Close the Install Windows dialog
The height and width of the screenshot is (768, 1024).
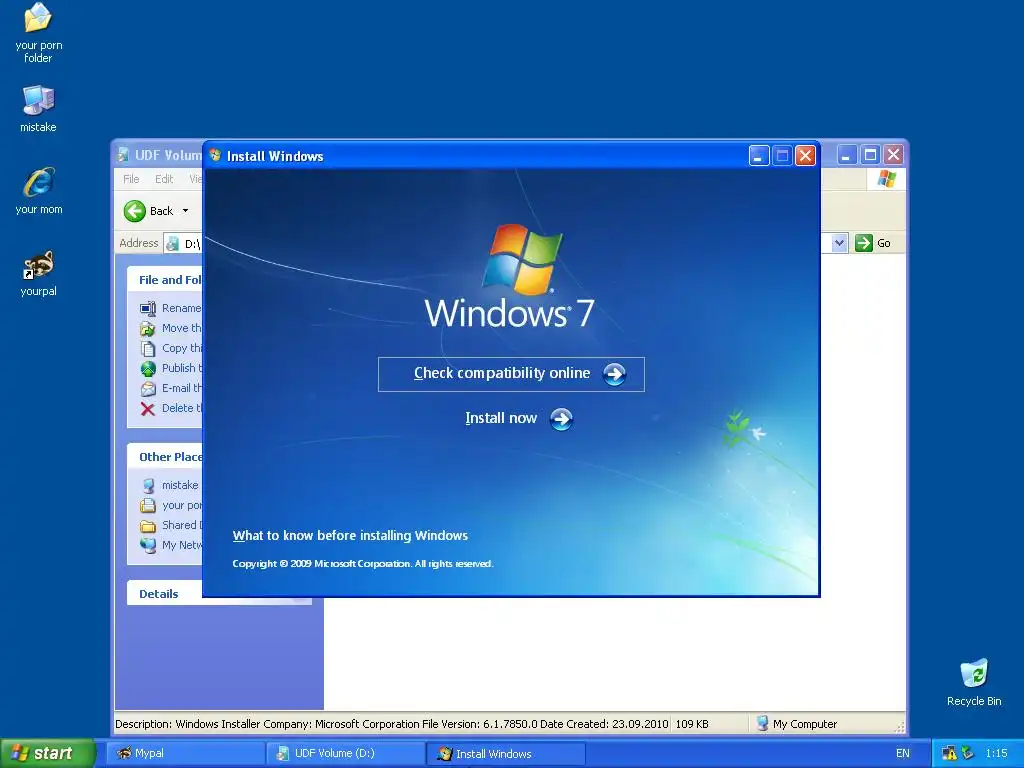[805, 155]
